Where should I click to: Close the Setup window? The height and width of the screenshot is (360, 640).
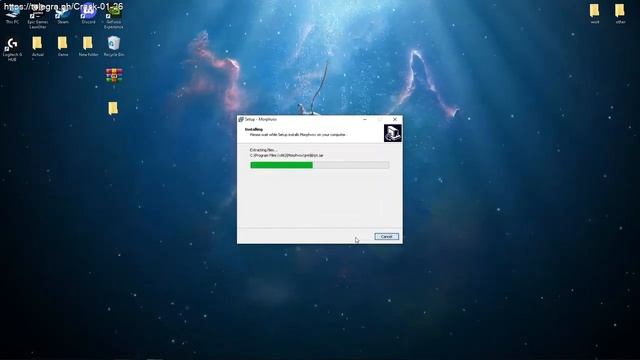[395, 119]
